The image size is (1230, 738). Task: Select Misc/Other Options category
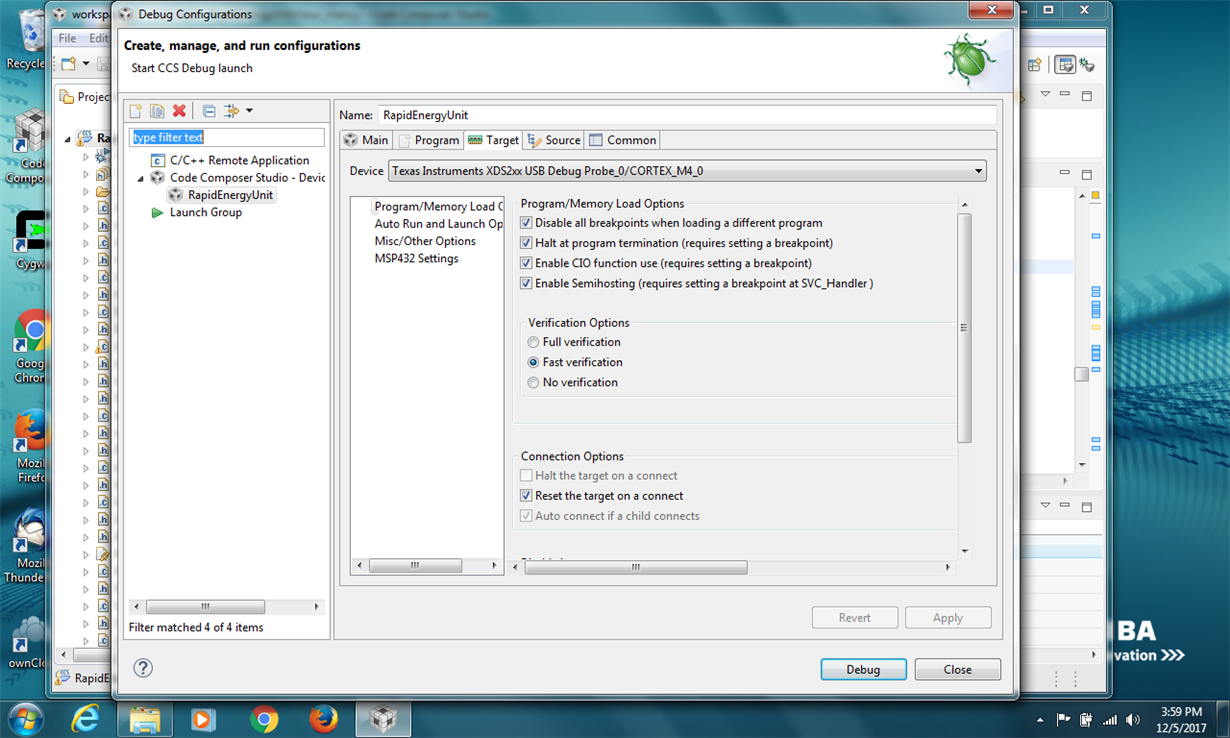click(x=425, y=241)
